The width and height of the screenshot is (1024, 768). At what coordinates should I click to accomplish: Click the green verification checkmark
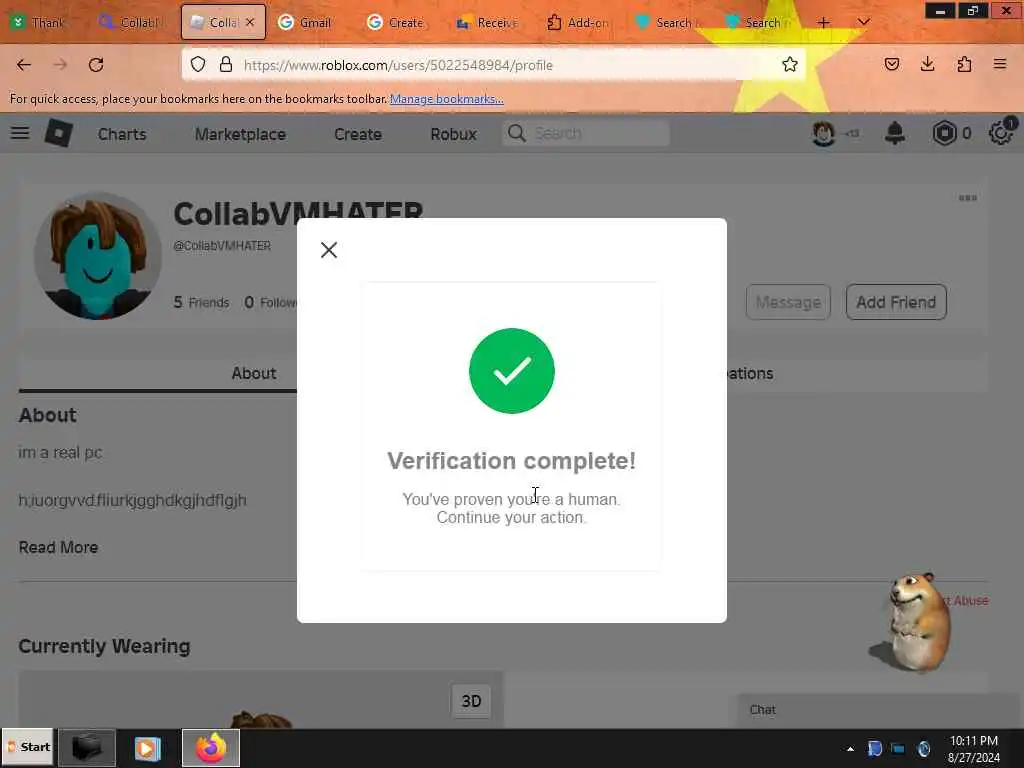(x=511, y=370)
